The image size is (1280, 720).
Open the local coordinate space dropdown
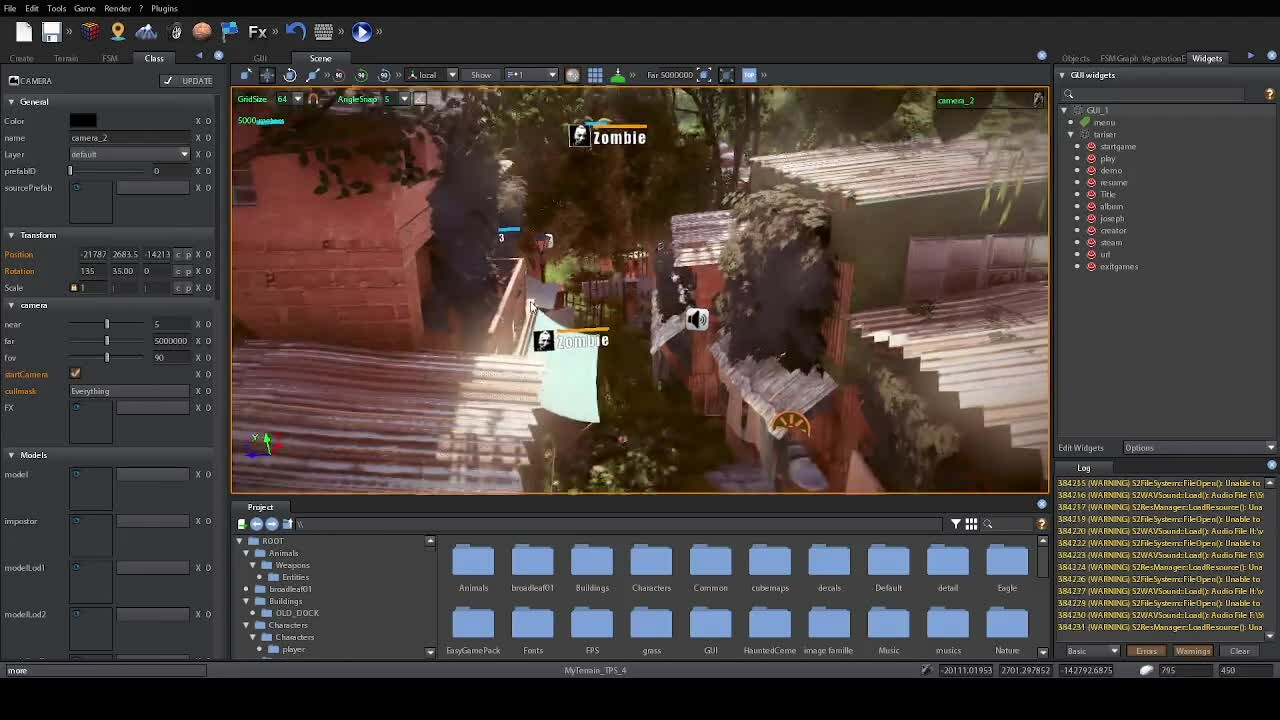coord(432,75)
